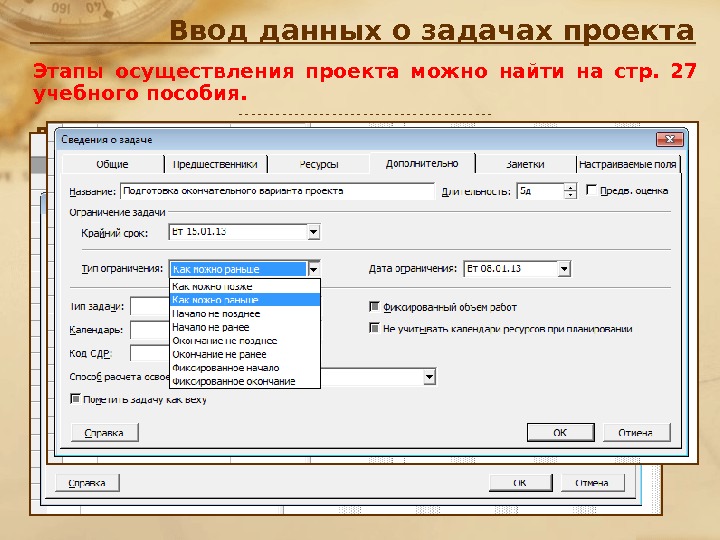Viewport: 720px width, 540px height.
Task: Select Начало не ранее constraint
Action: tap(245, 327)
